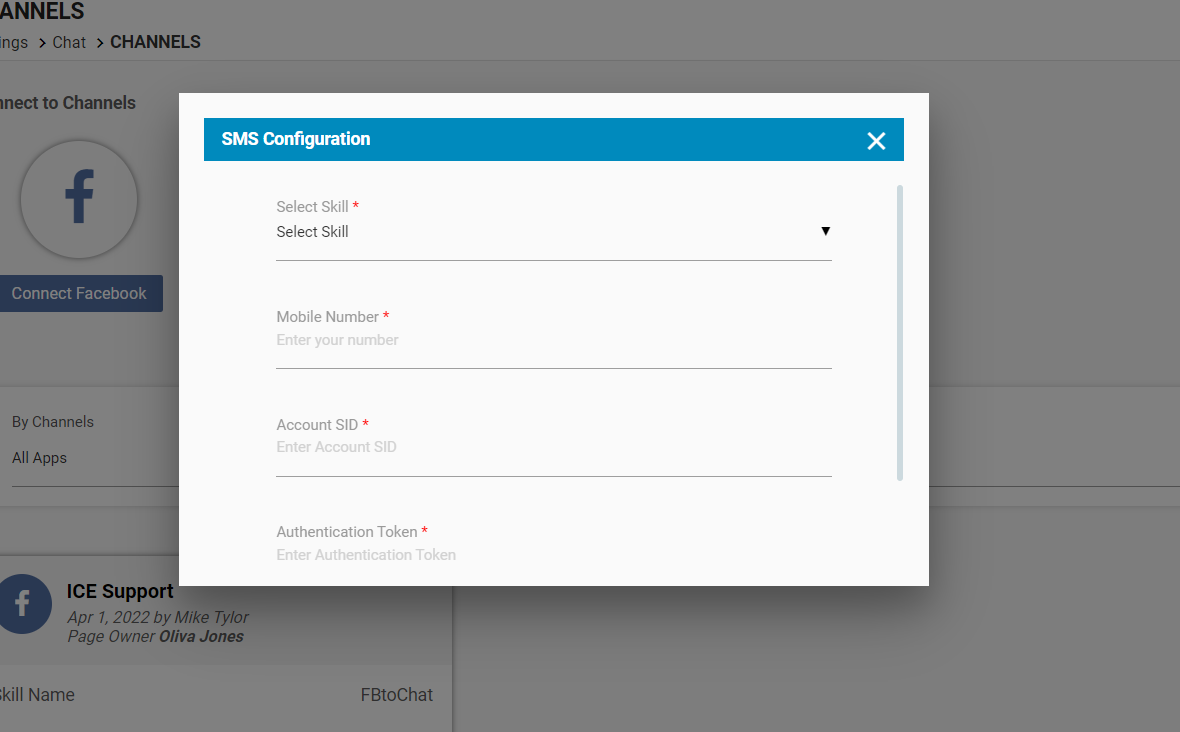Image resolution: width=1180 pixels, height=732 pixels.
Task: Click the SMS Configuration title bar
Action: 500,140
